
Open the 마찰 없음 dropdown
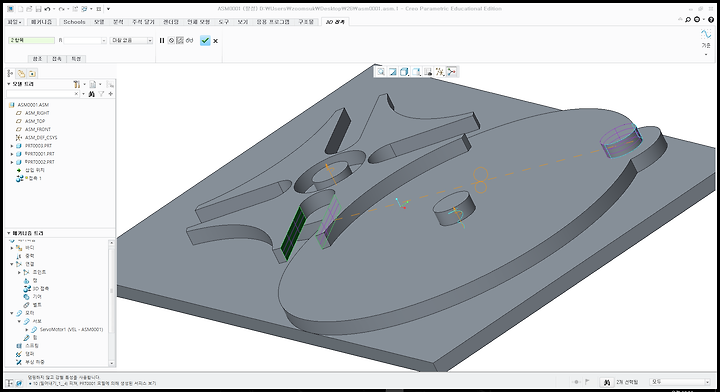click(150, 41)
